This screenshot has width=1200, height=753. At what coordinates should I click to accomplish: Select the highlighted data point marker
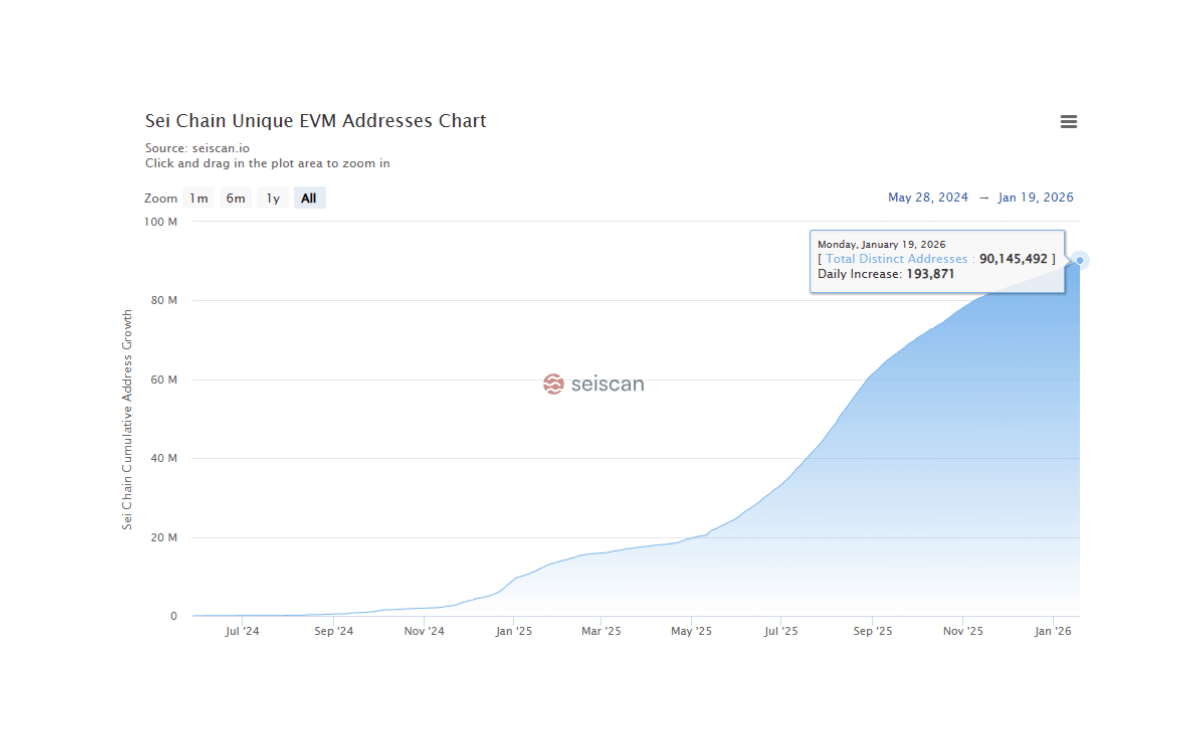tap(1078, 260)
